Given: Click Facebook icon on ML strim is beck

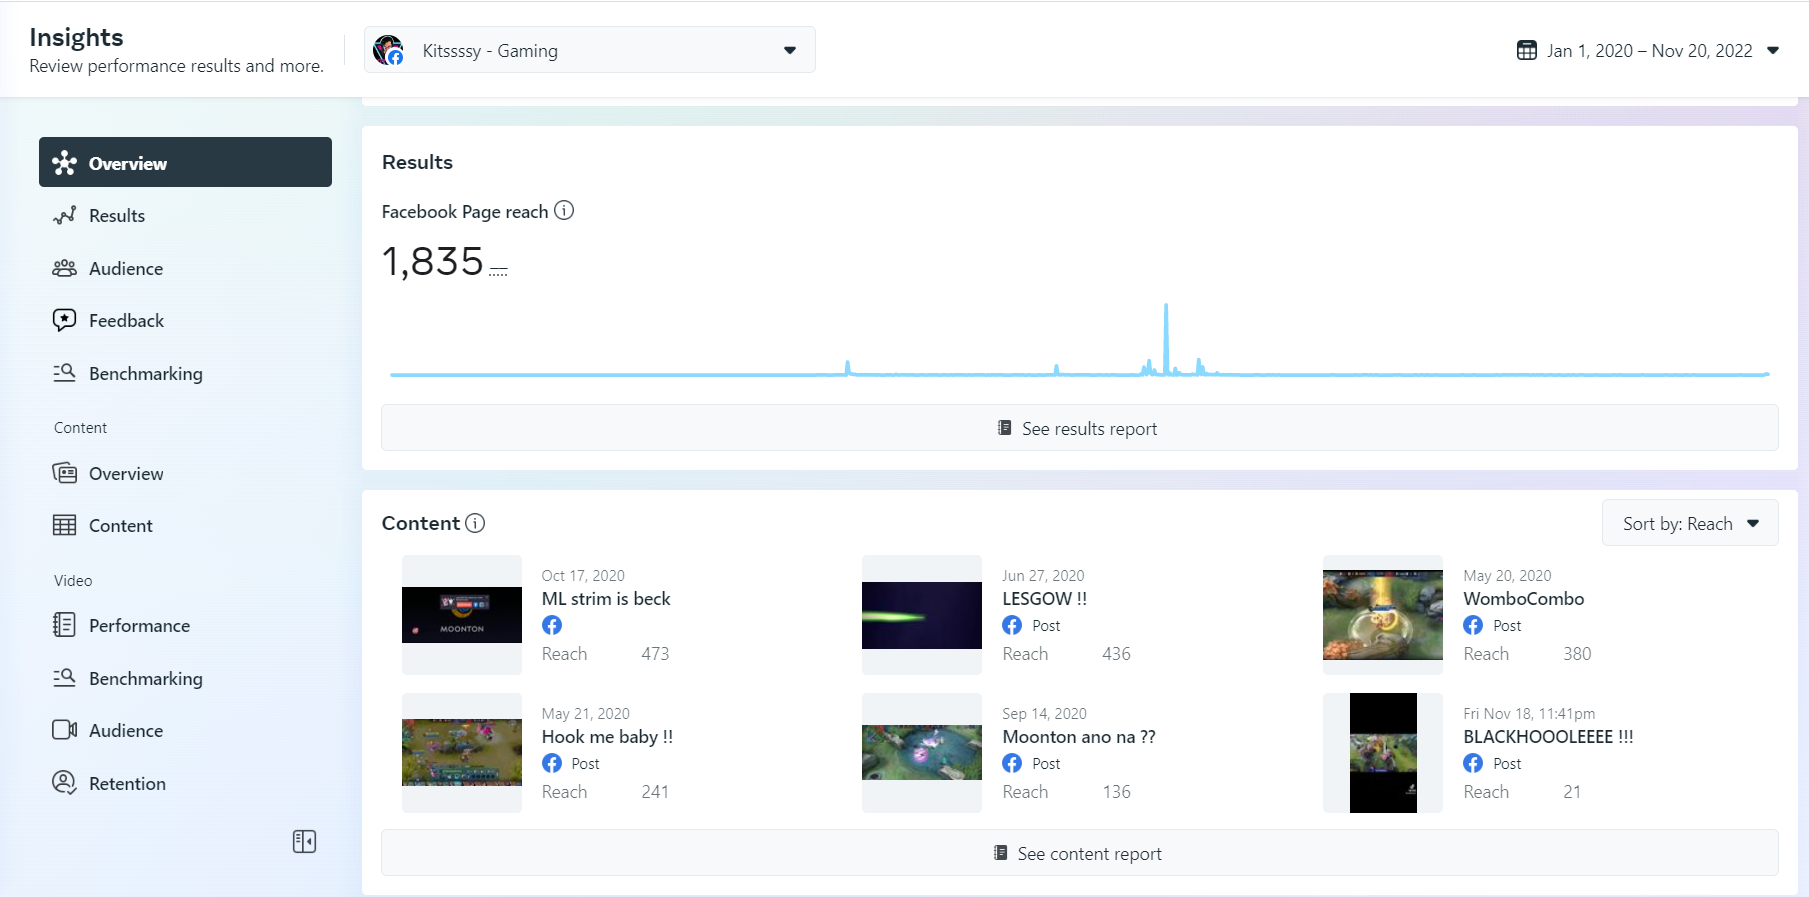Looking at the screenshot, I should [552, 625].
